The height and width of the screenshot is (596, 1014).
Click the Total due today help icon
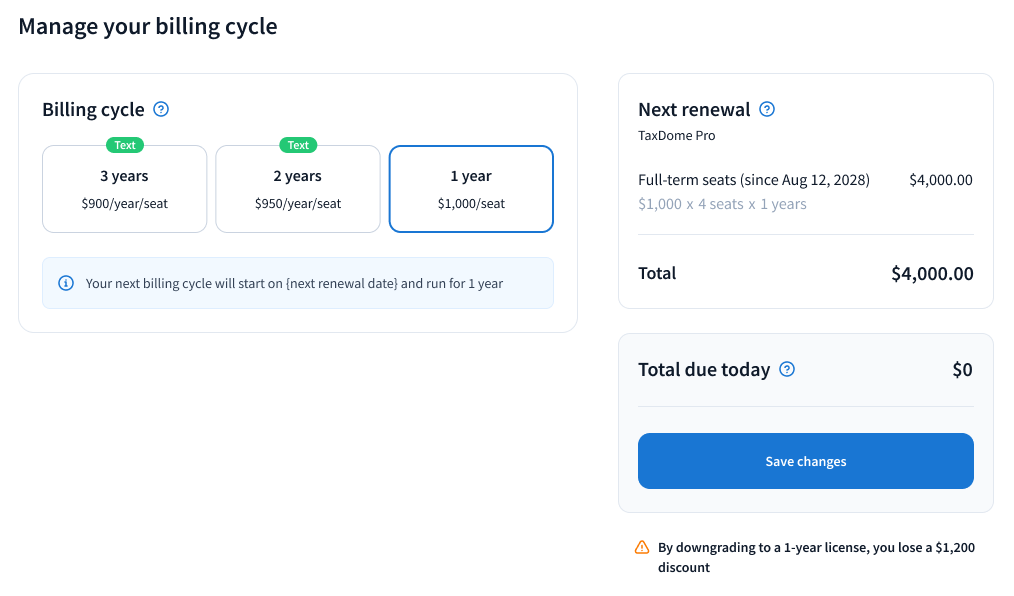coord(787,370)
